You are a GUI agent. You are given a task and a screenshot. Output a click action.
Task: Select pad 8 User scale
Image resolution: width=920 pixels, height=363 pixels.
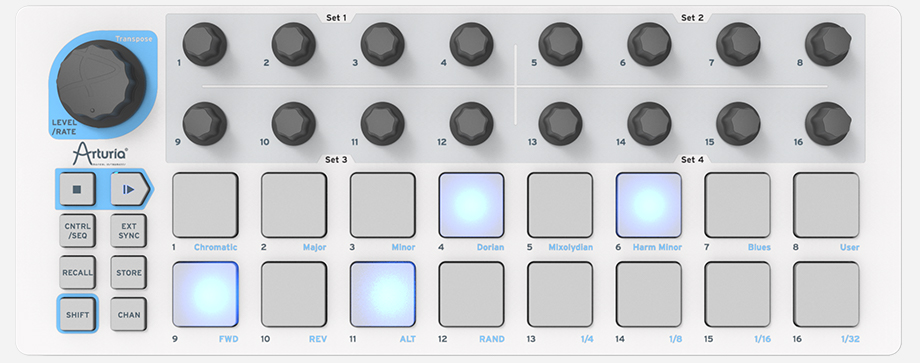coord(826,205)
